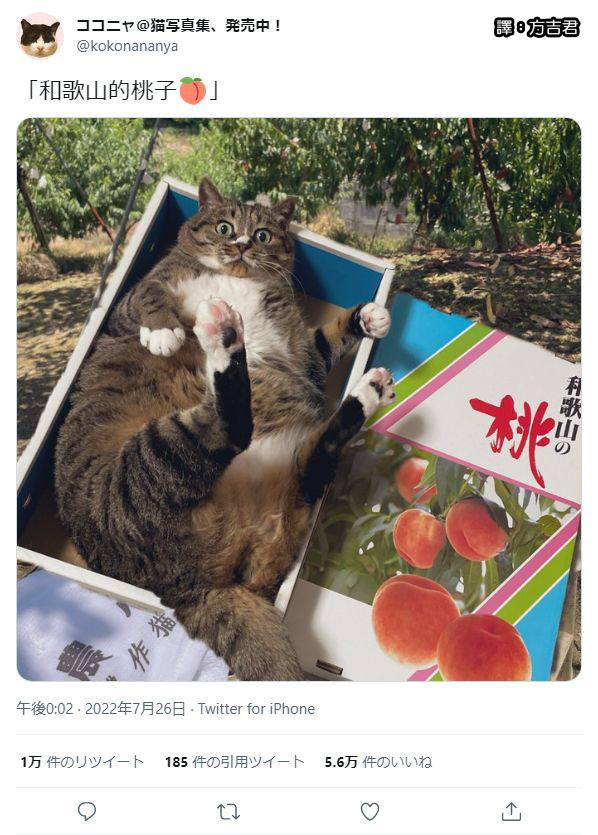598x835 pixels.
Task: Open the Twitter for iPhone source link
Action: (257, 709)
